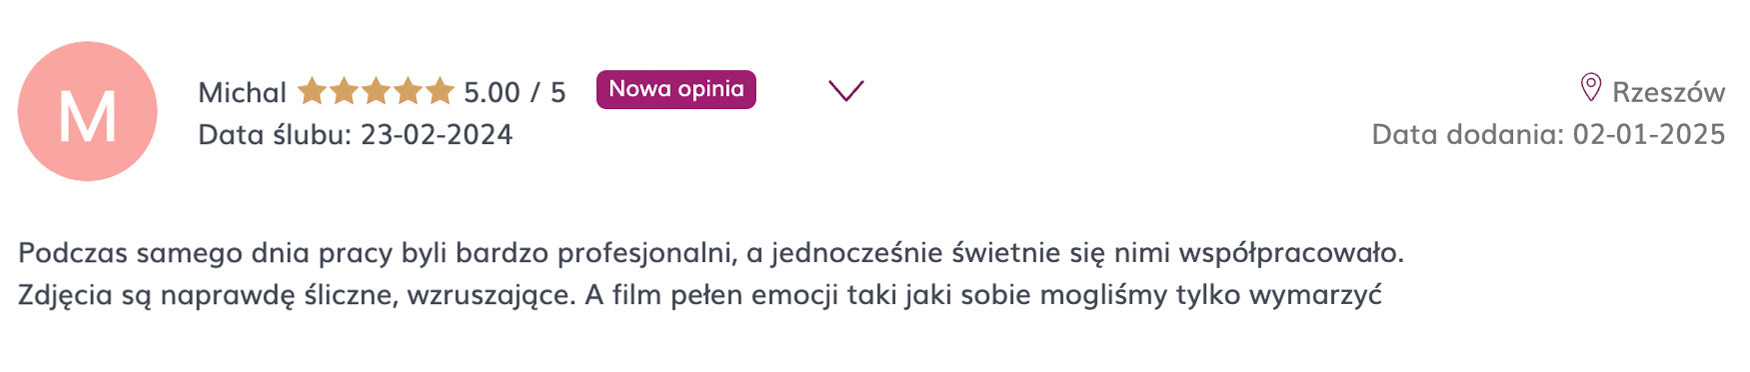Click the third gold rating star
The image size is (1750, 372).
click(x=376, y=91)
